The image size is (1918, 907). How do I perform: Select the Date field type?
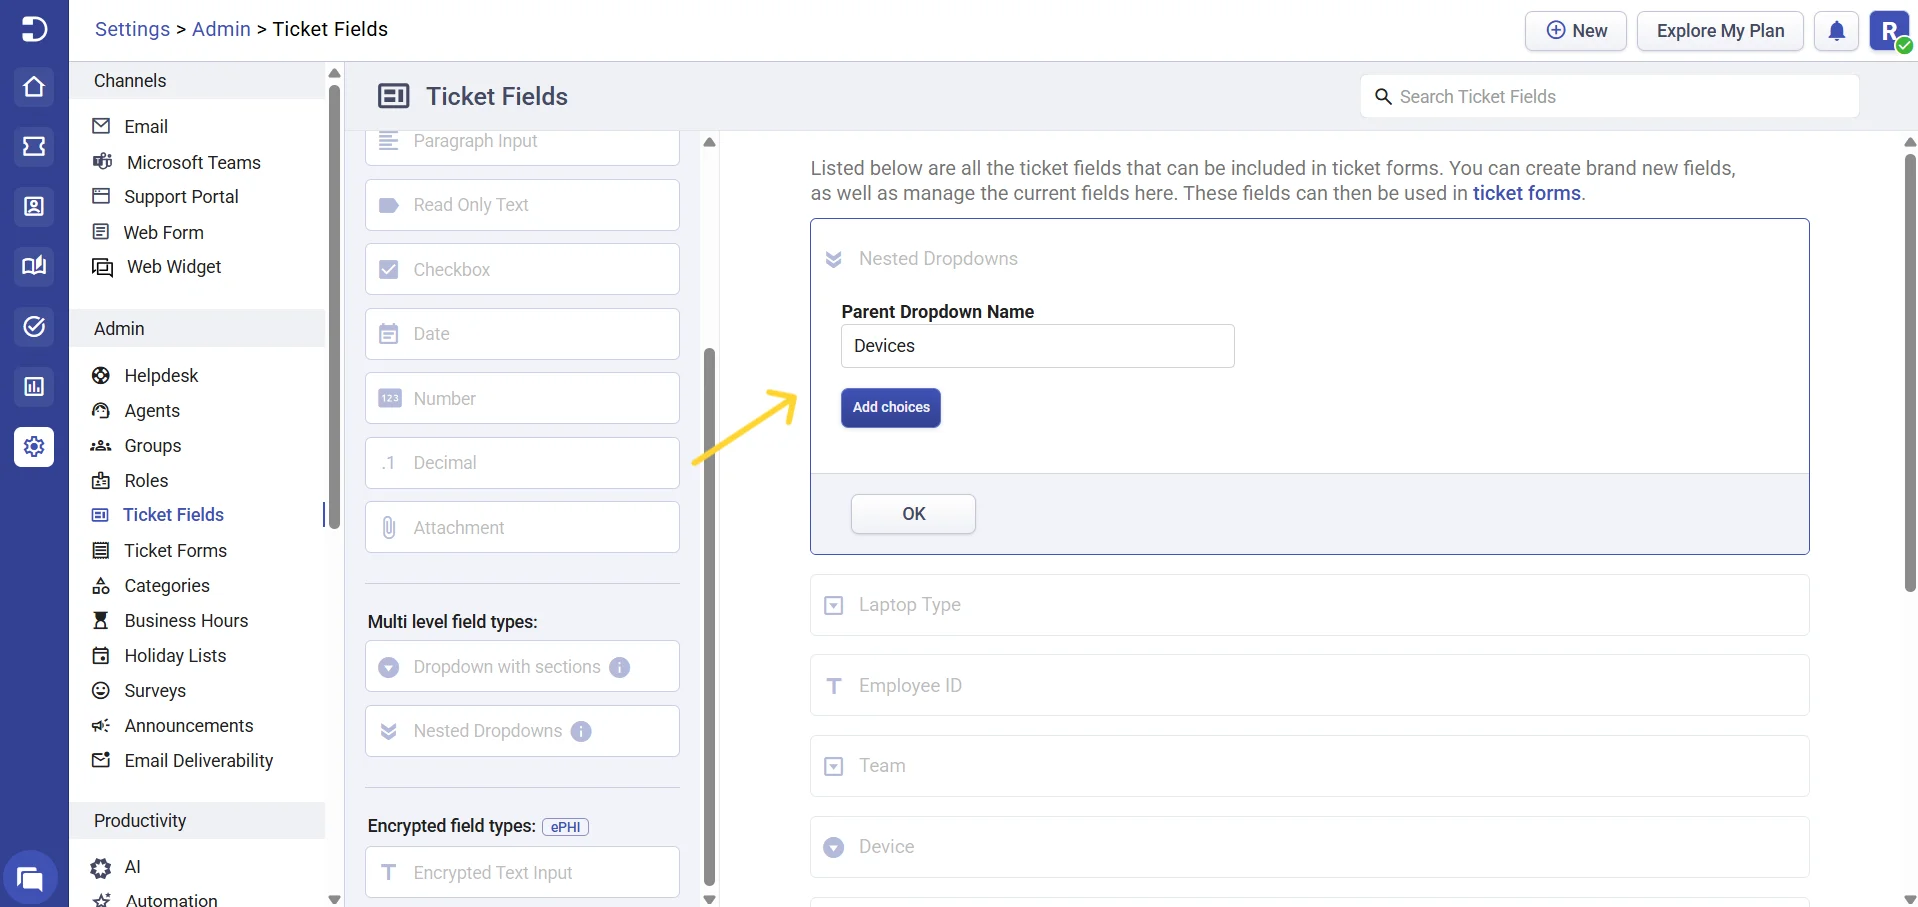522,334
